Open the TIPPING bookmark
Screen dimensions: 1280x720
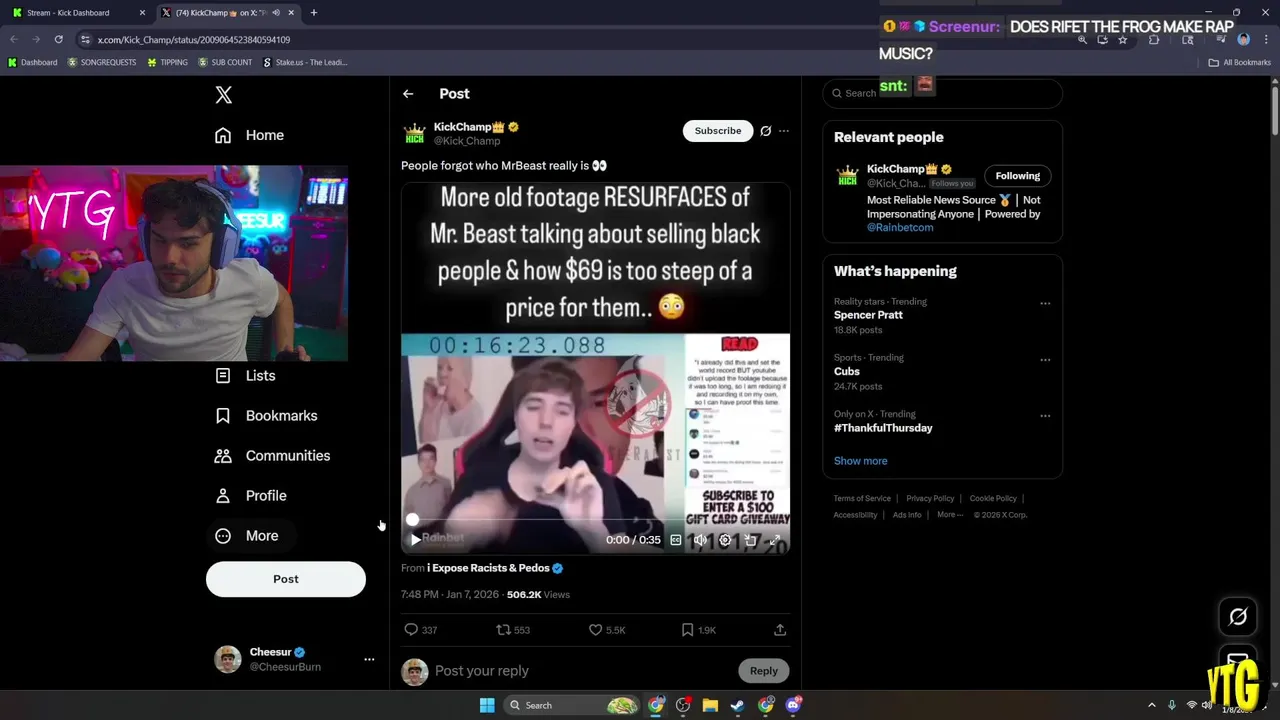(x=167, y=62)
